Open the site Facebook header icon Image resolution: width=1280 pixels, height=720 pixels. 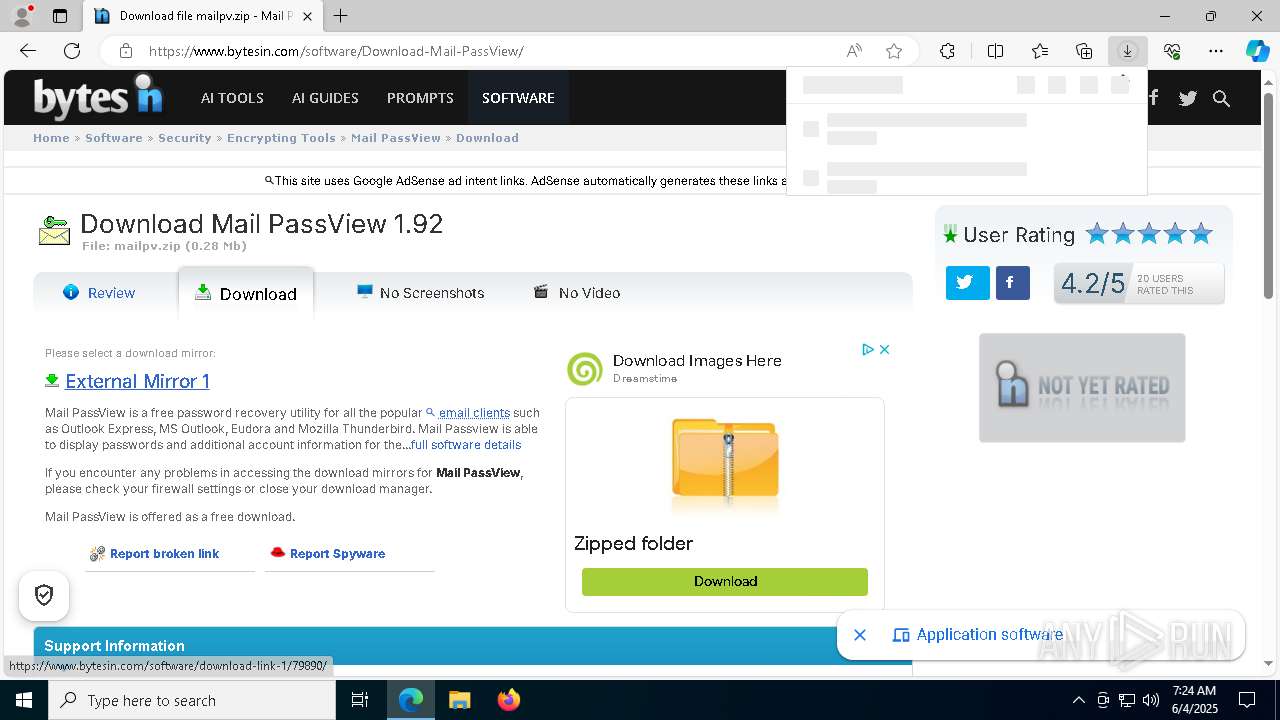[x=1154, y=97]
